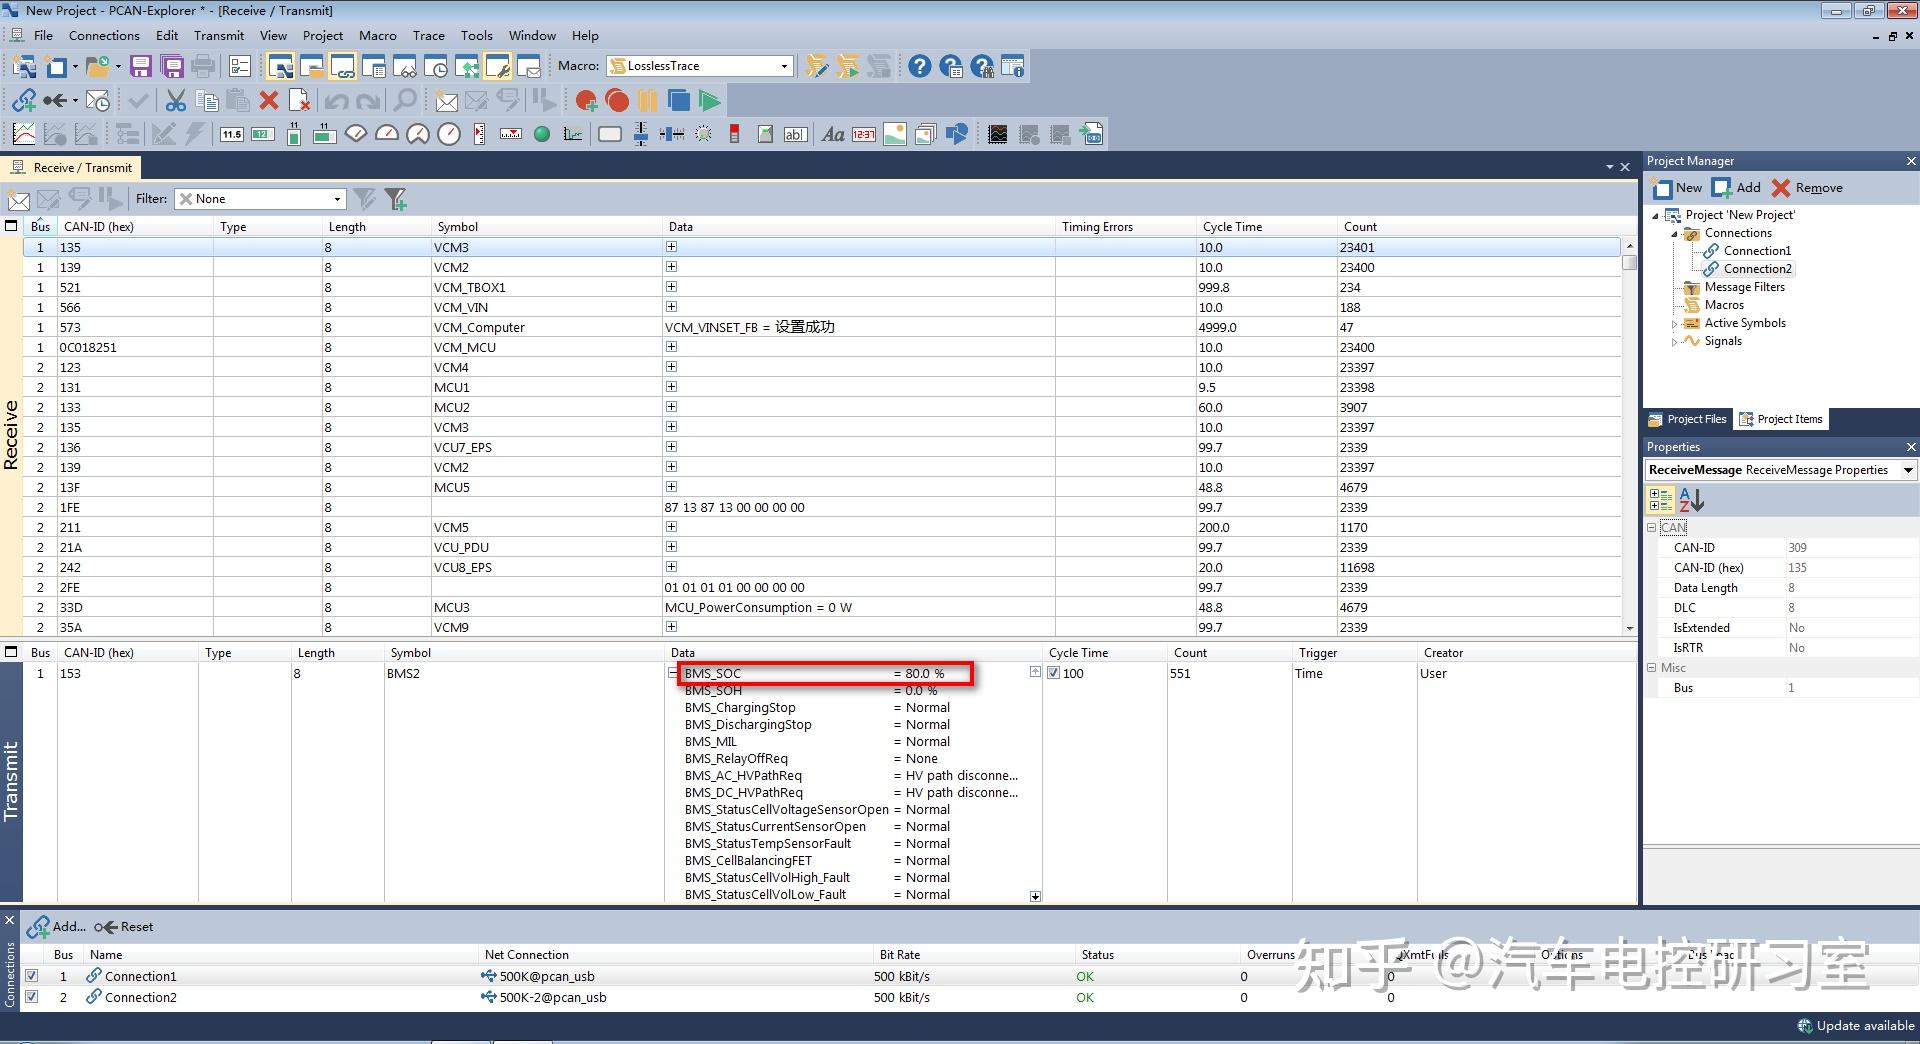This screenshot has width=1920, height=1044.
Task: Click the New Transmit Message envelope icon
Action: point(447,100)
